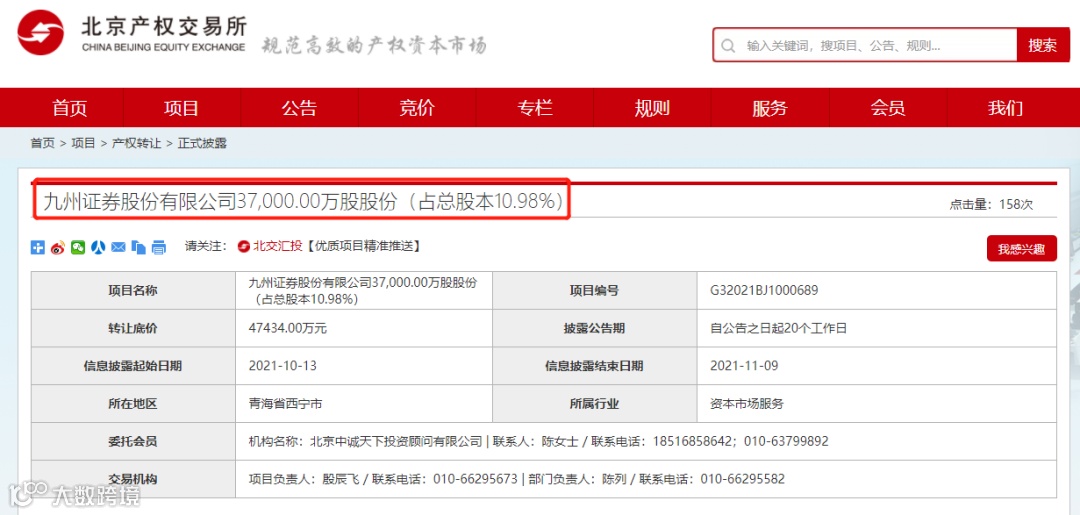Screen dimensions: 1080x515
Task: Click the Beijing Equity Exchange logo
Action: [132, 32]
